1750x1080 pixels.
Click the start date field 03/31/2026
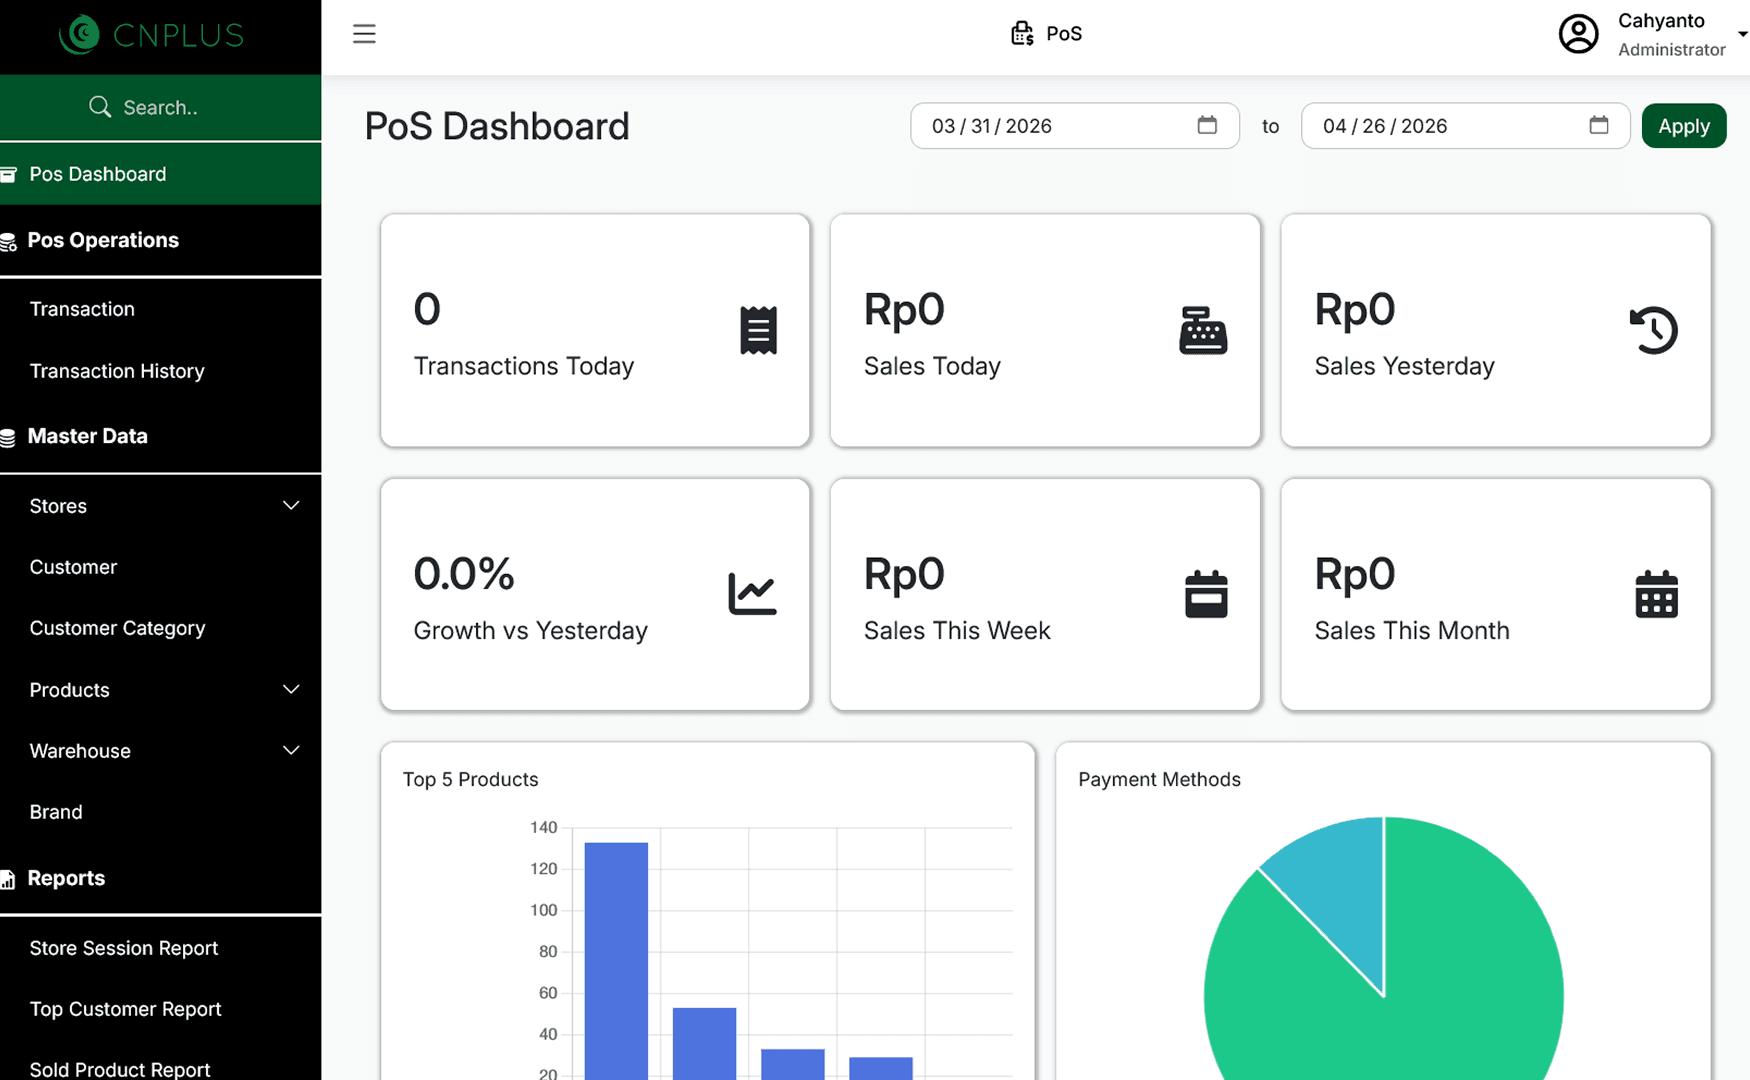(1074, 126)
